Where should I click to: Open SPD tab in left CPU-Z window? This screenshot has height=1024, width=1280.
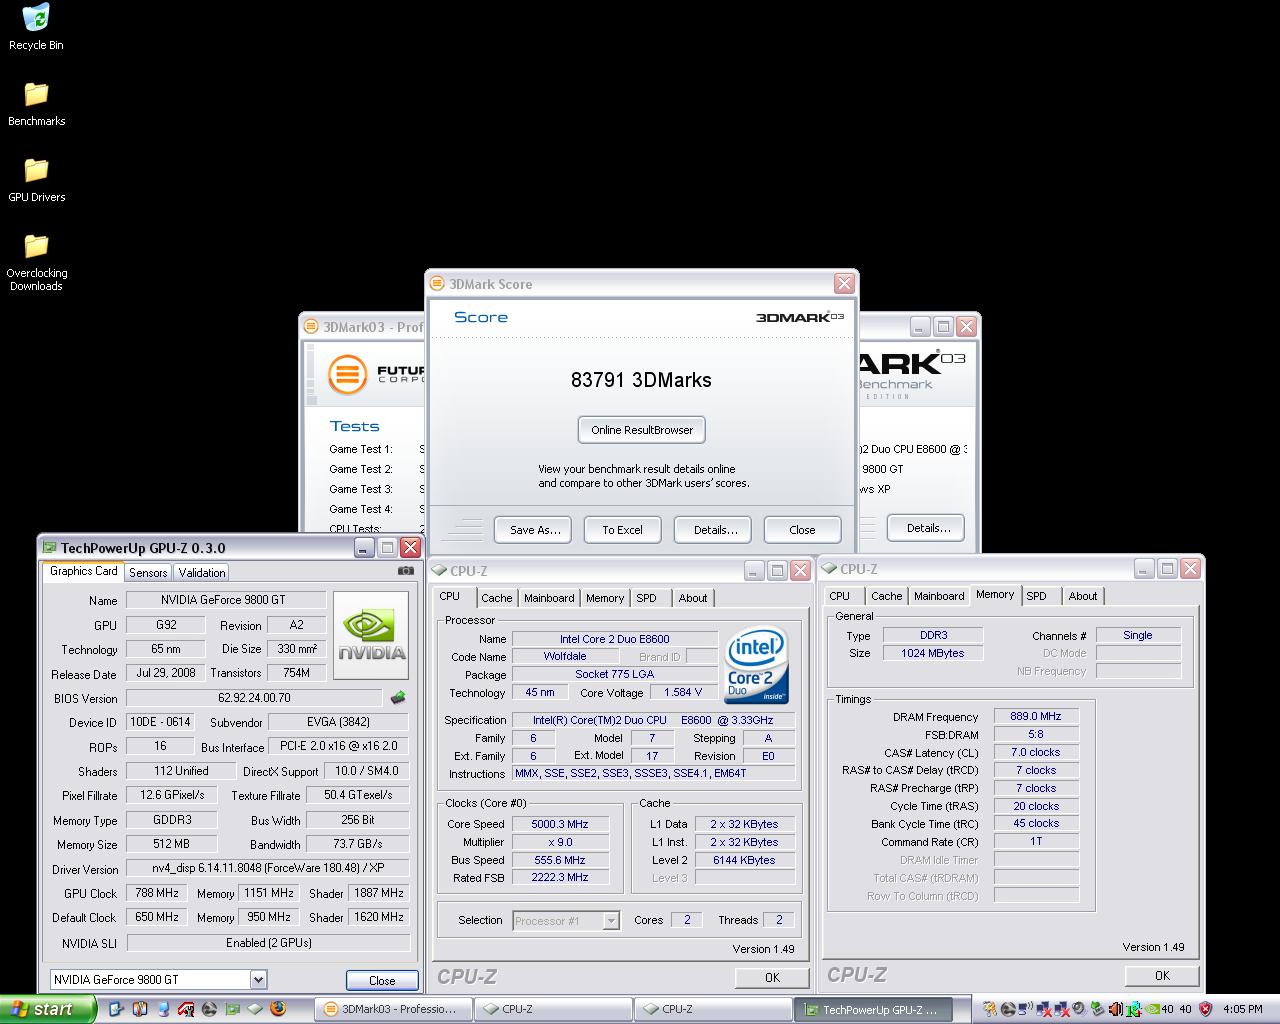coord(647,598)
